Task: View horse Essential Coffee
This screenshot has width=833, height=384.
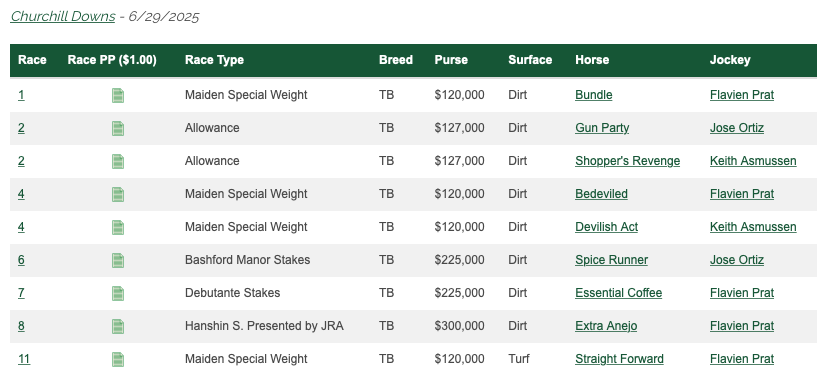Action: (x=618, y=293)
